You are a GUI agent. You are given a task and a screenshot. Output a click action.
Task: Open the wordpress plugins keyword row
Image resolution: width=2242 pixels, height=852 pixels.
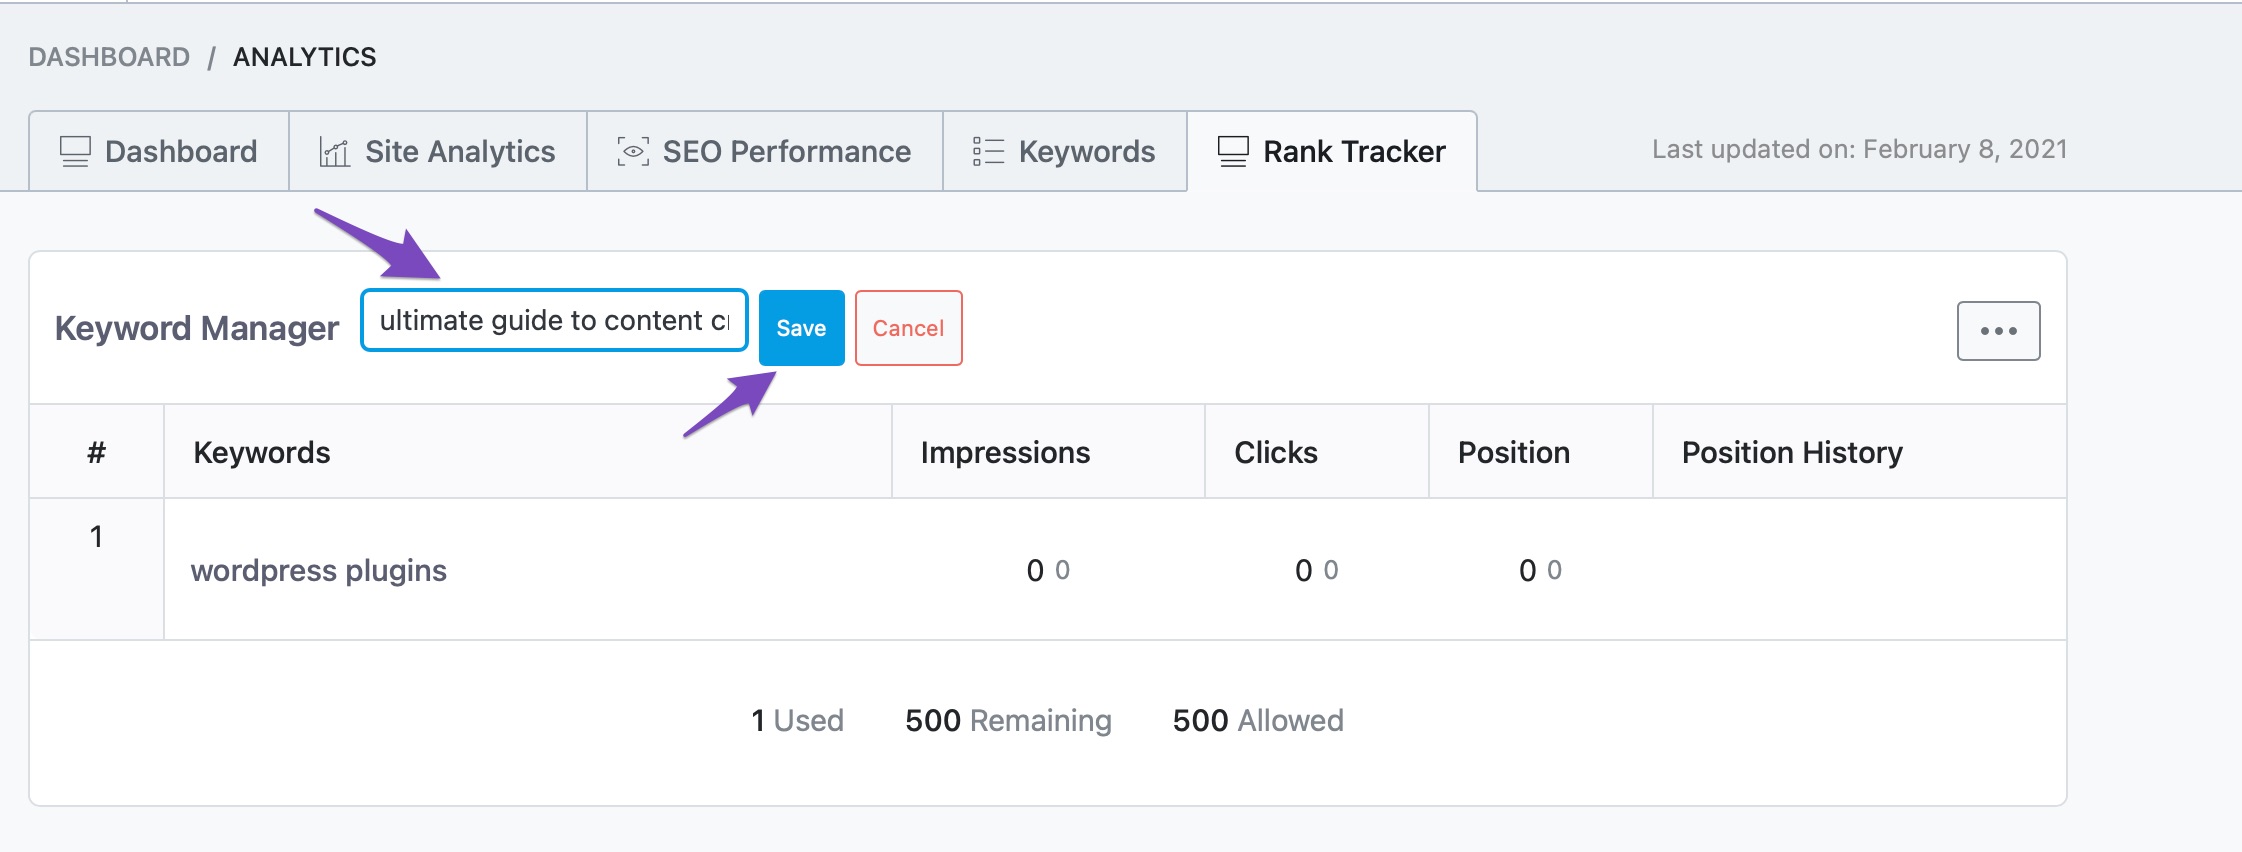[x=319, y=570]
